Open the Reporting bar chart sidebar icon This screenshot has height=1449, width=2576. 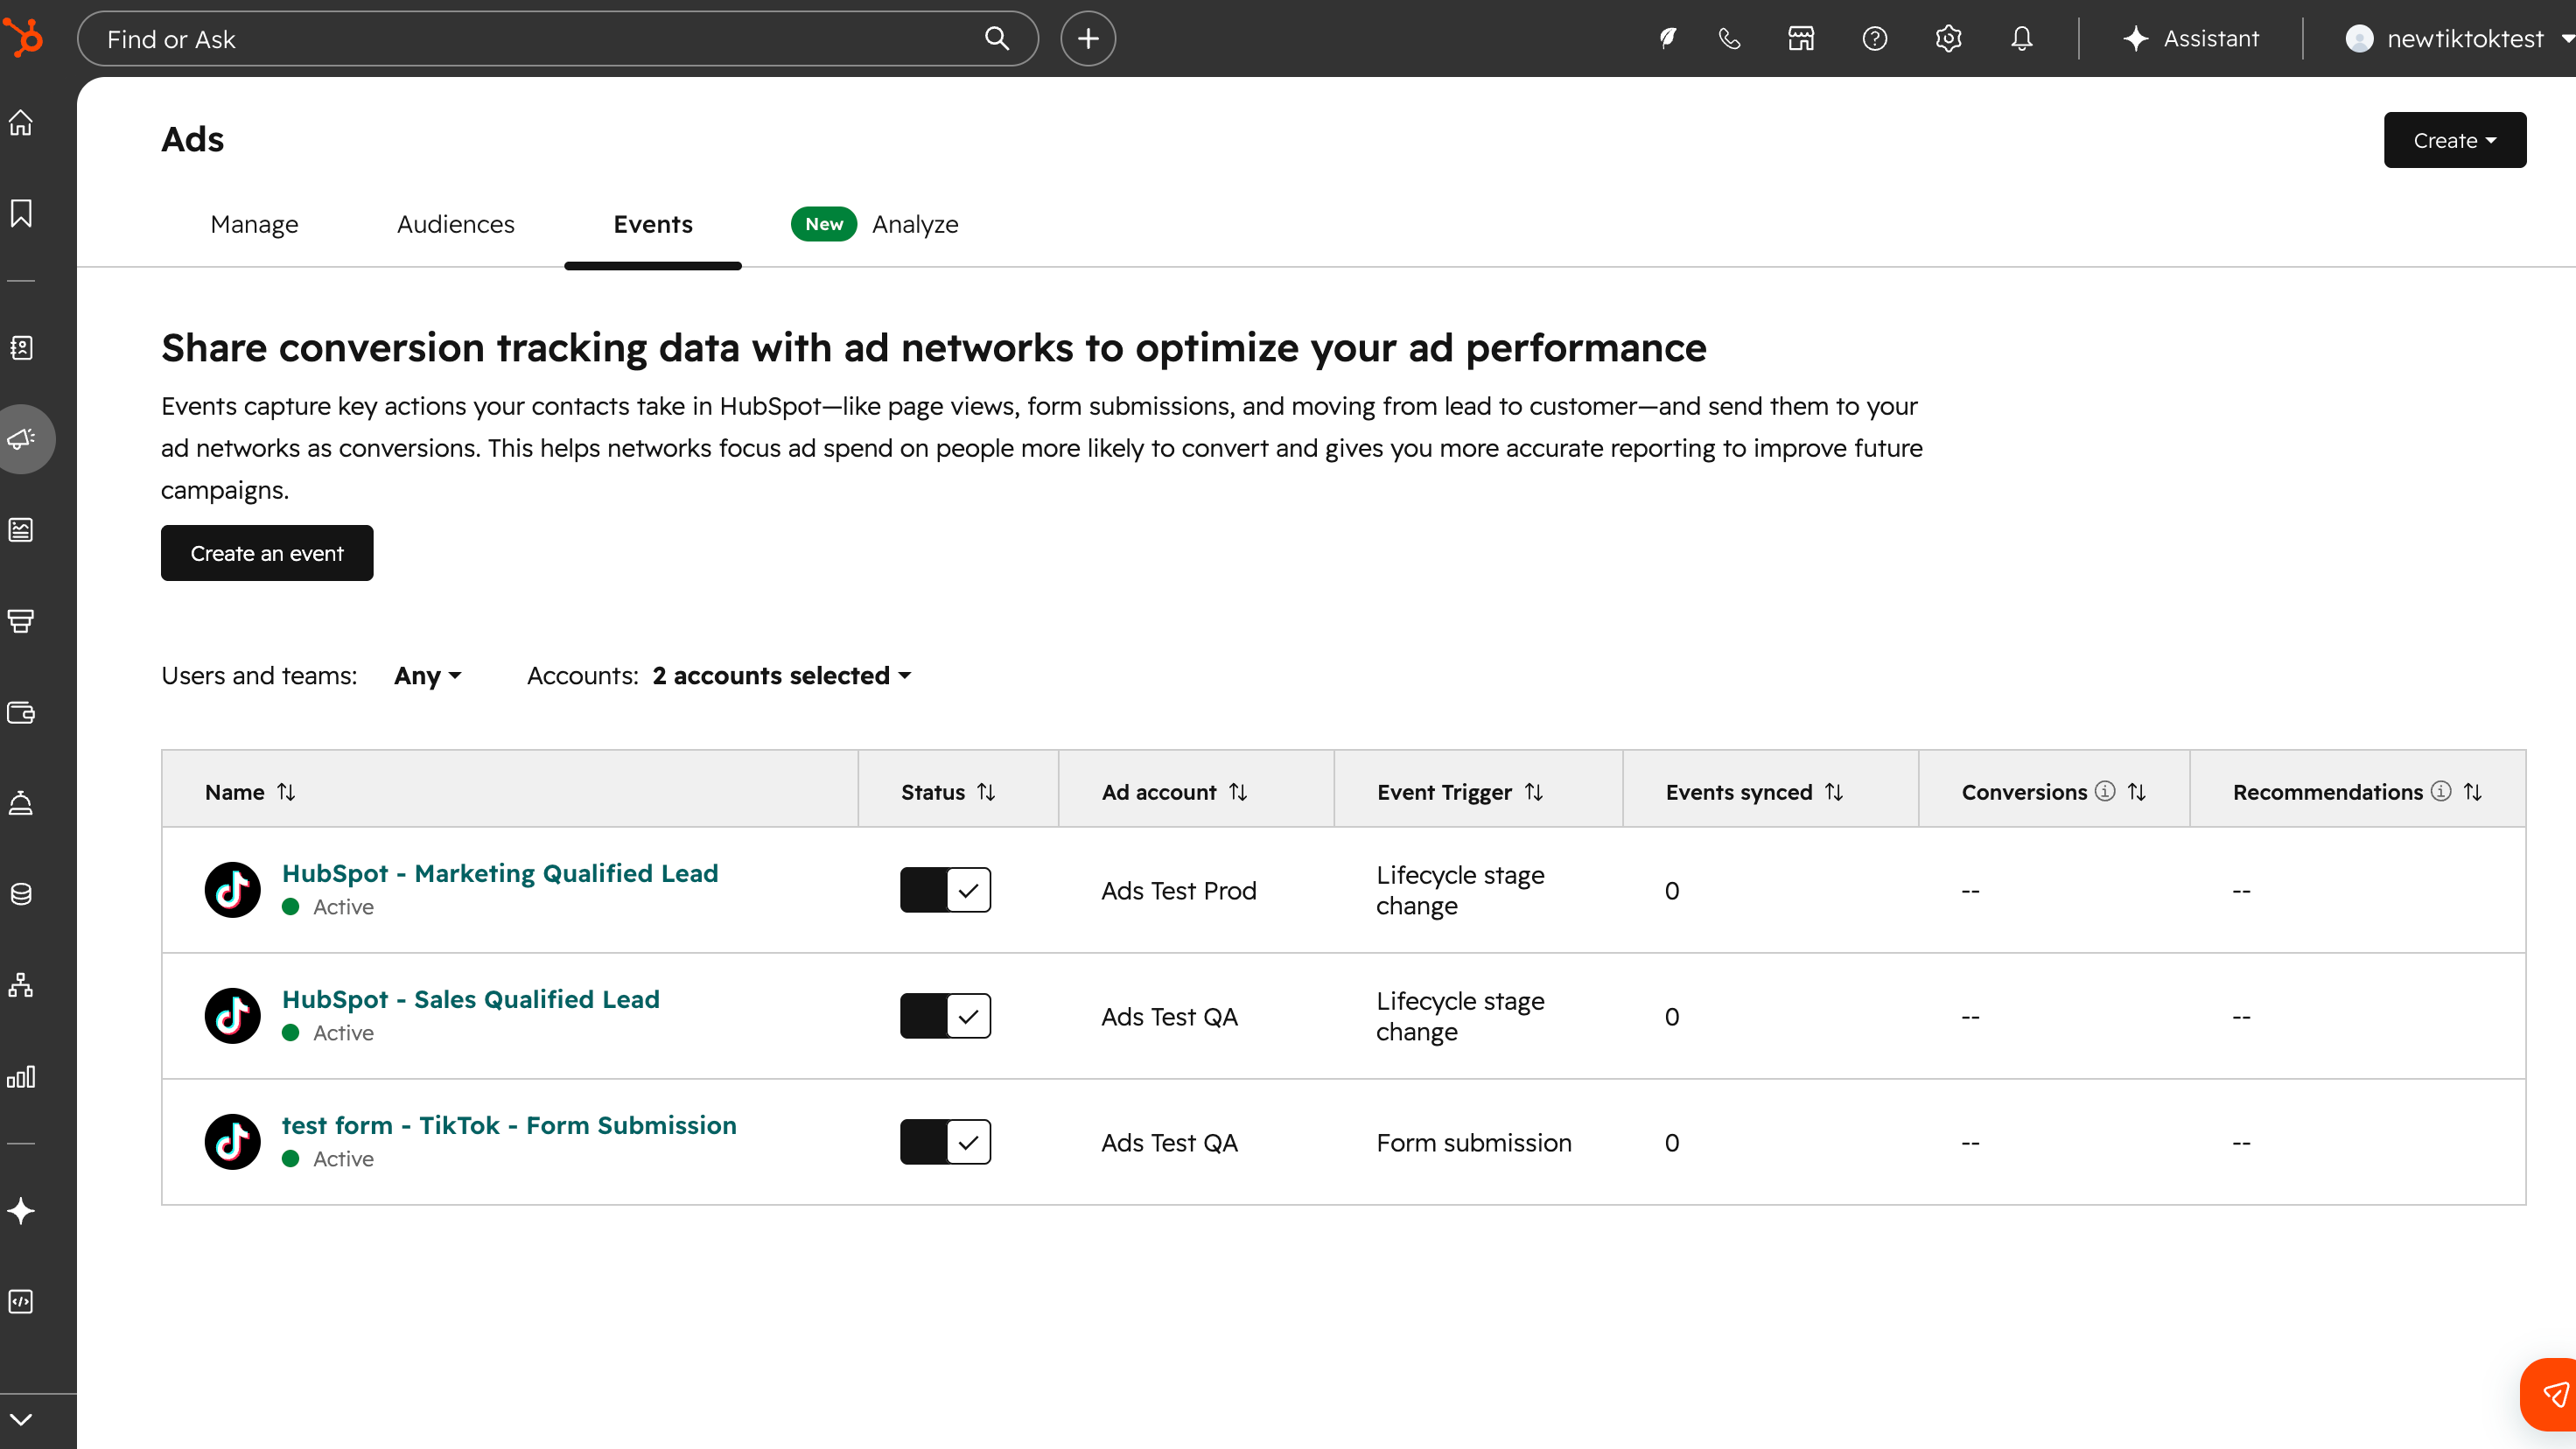tap(21, 1076)
